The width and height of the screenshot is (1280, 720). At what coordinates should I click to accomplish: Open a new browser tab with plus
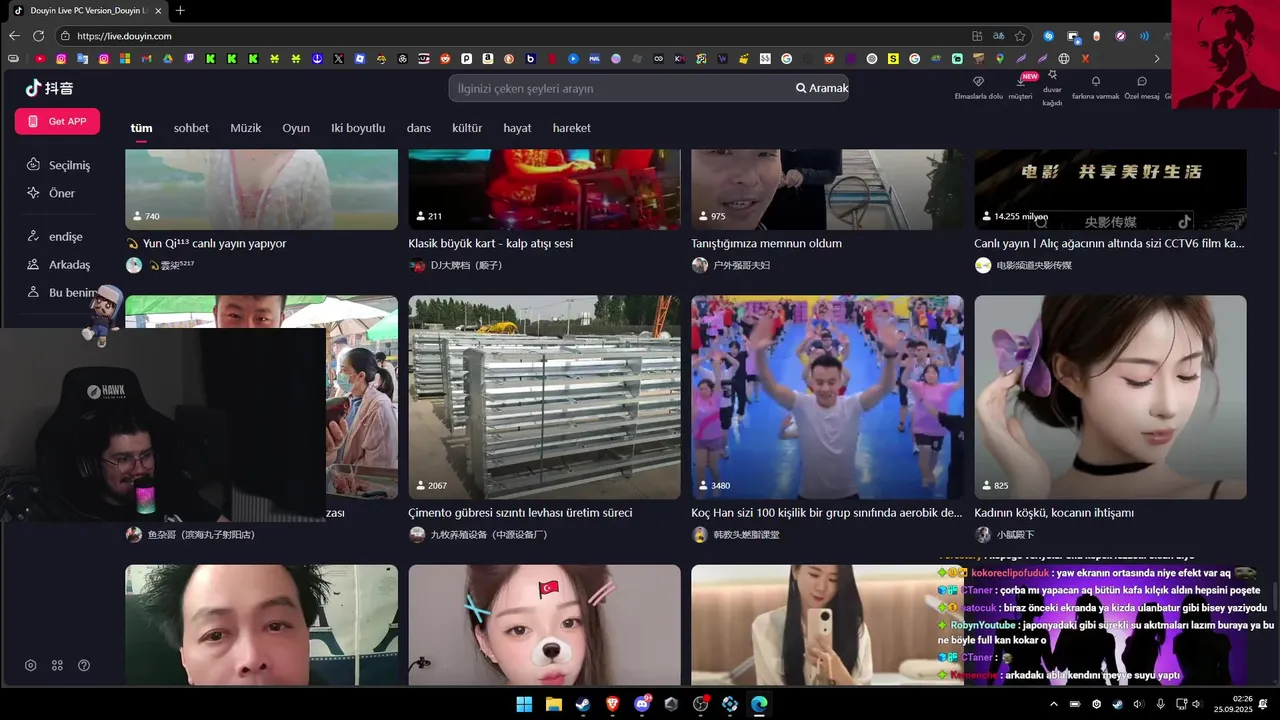click(180, 11)
